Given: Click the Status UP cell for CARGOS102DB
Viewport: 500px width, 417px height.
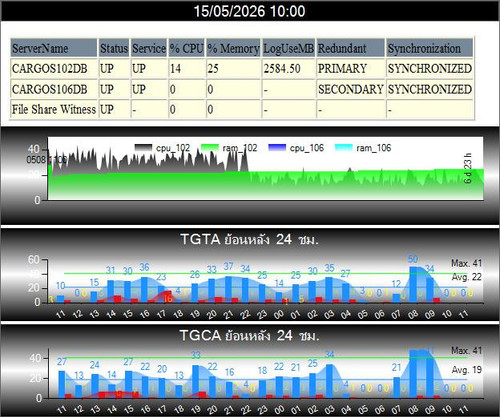Looking at the screenshot, I should 114,69.
